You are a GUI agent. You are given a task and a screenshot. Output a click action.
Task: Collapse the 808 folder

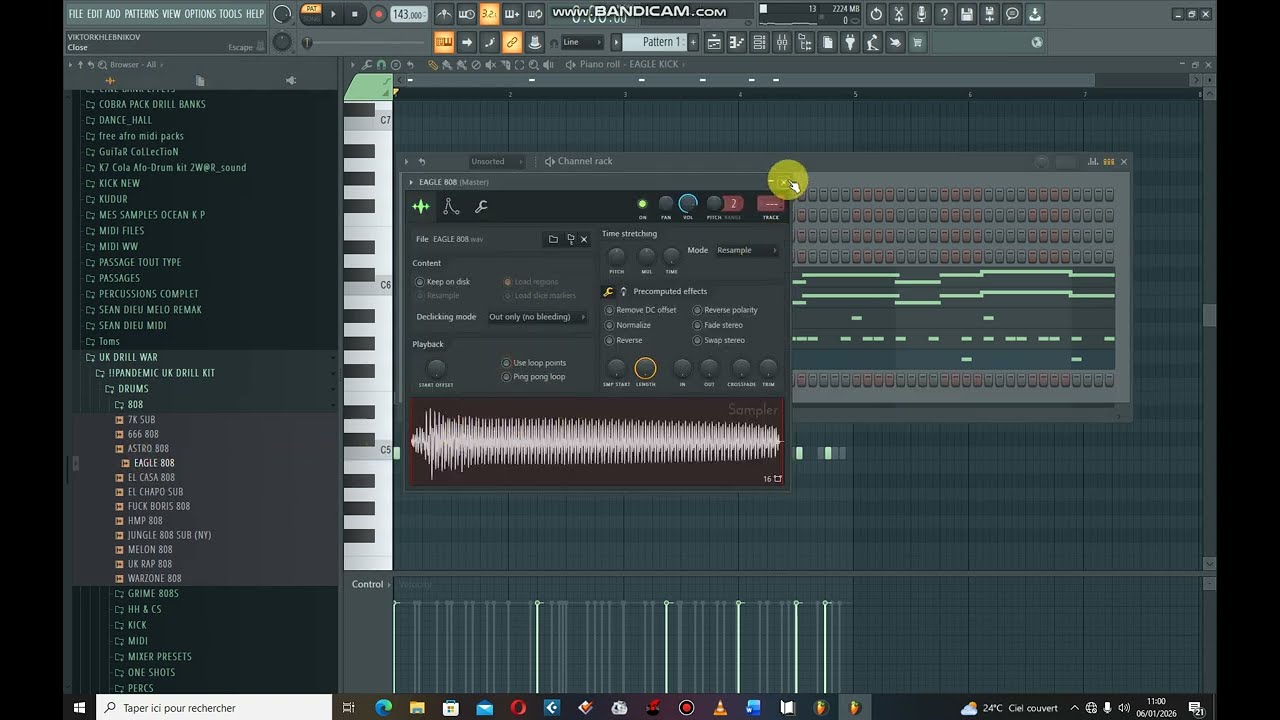(x=135, y=405)
